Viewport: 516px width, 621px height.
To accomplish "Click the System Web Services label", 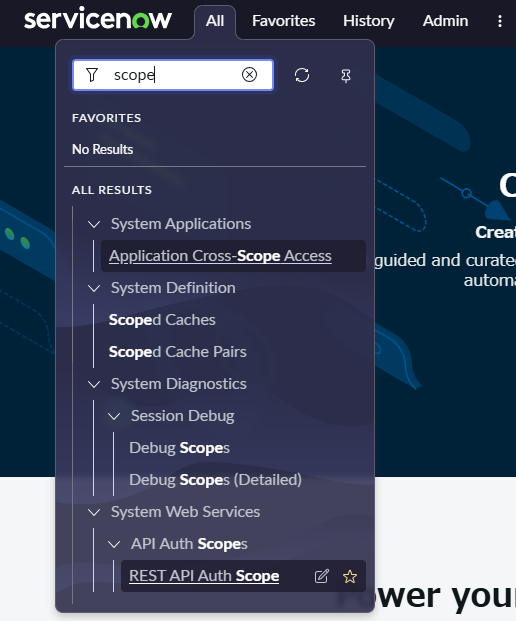I will coord(185,512).
